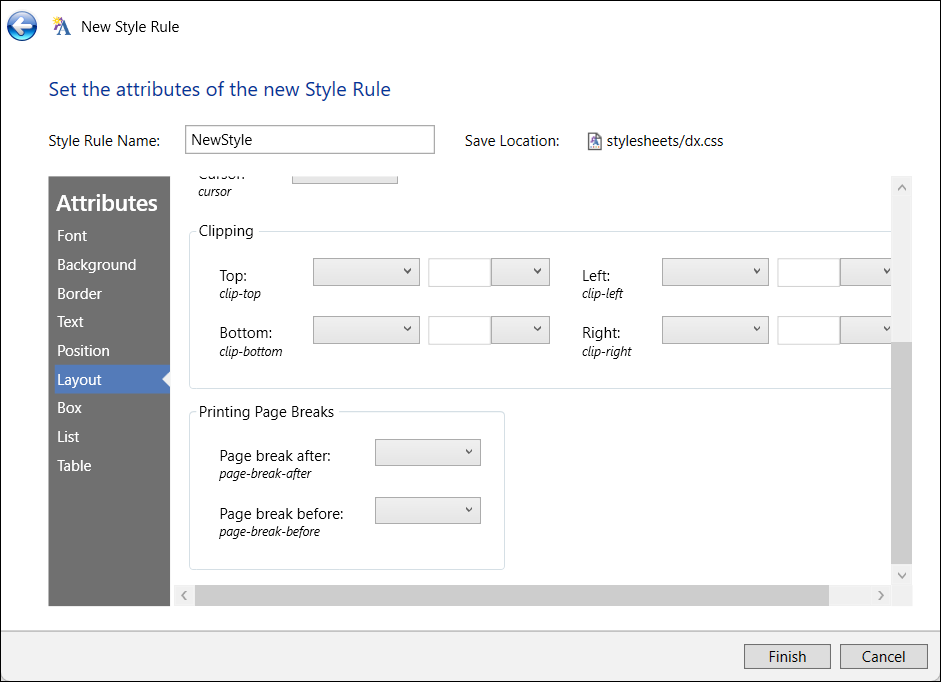
Task: Click the New Style Rule wizard icon
Action: (x=62, y=27)
